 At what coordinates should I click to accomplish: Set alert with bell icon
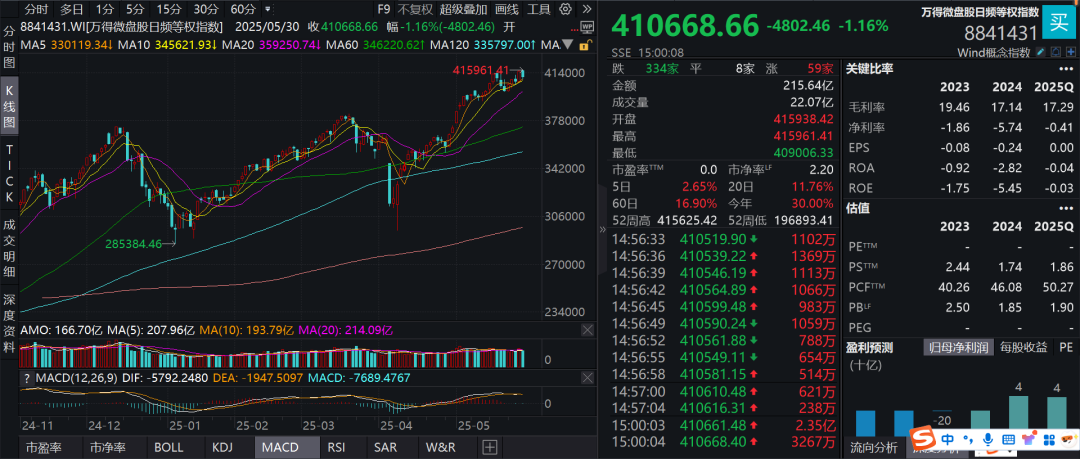[1056, 52]
